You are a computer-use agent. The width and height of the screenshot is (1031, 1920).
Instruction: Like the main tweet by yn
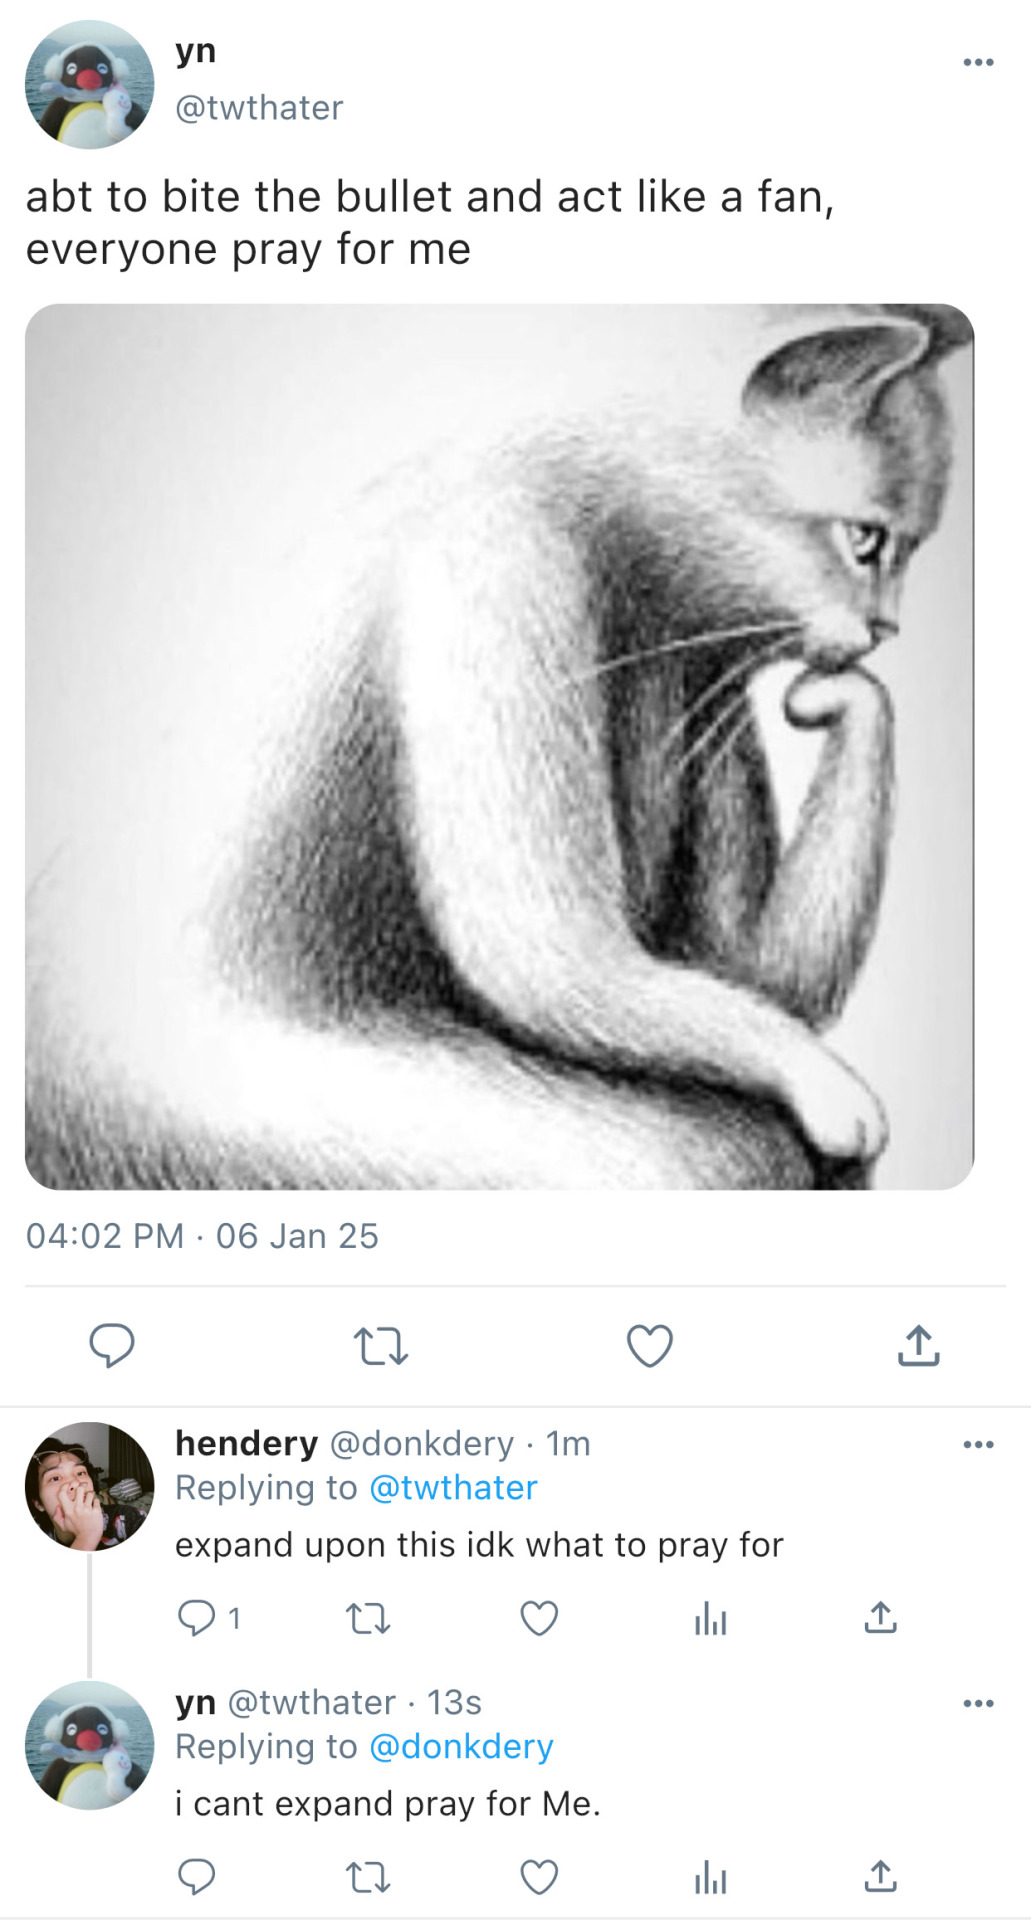pyautogui.click(x=649, y=1346)
